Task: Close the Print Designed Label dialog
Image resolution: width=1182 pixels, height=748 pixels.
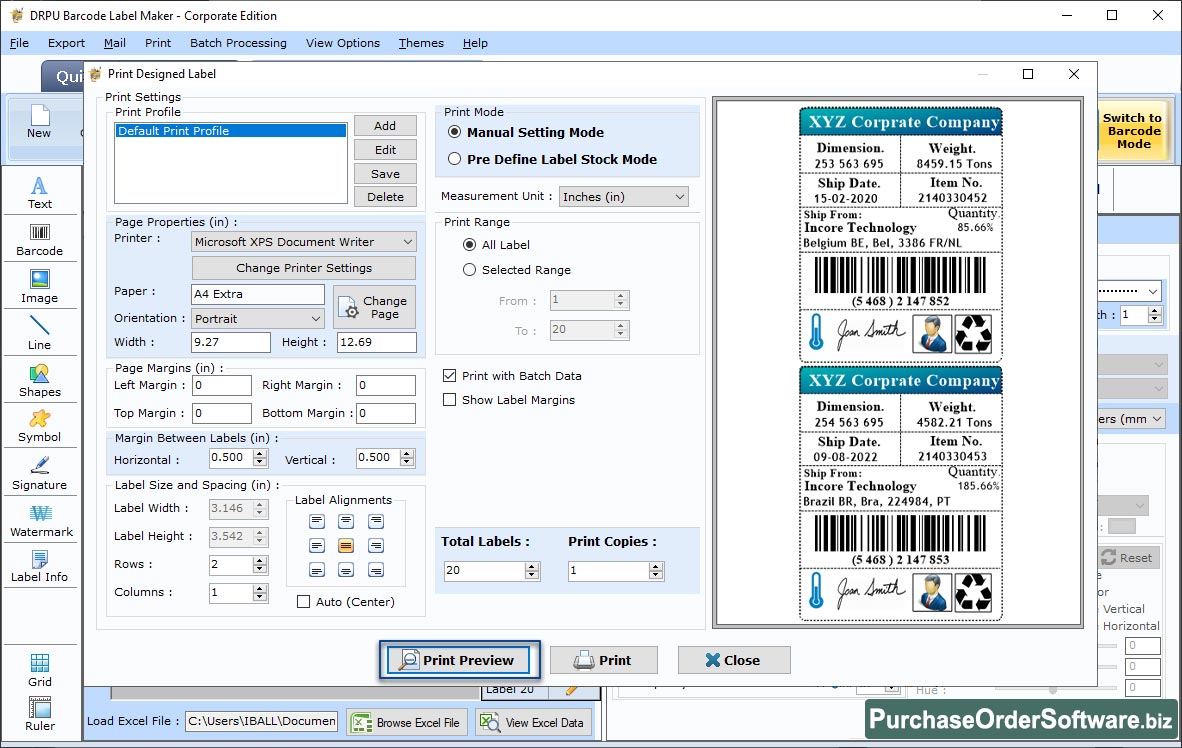Action: (x=734, y=661)
